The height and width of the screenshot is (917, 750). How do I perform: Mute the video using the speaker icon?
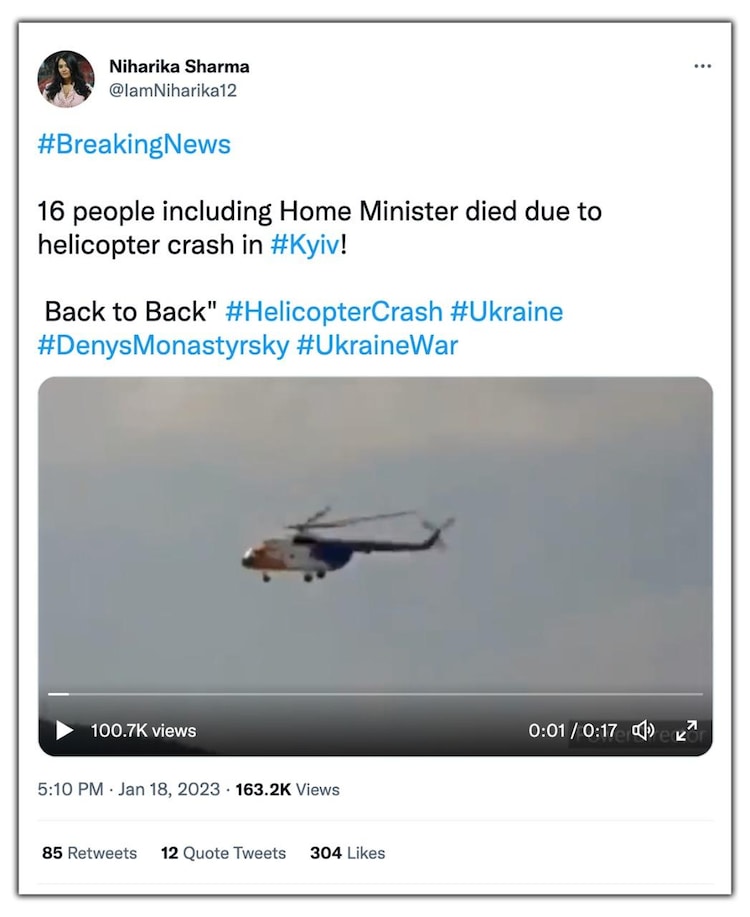click(x=643, y=730)
